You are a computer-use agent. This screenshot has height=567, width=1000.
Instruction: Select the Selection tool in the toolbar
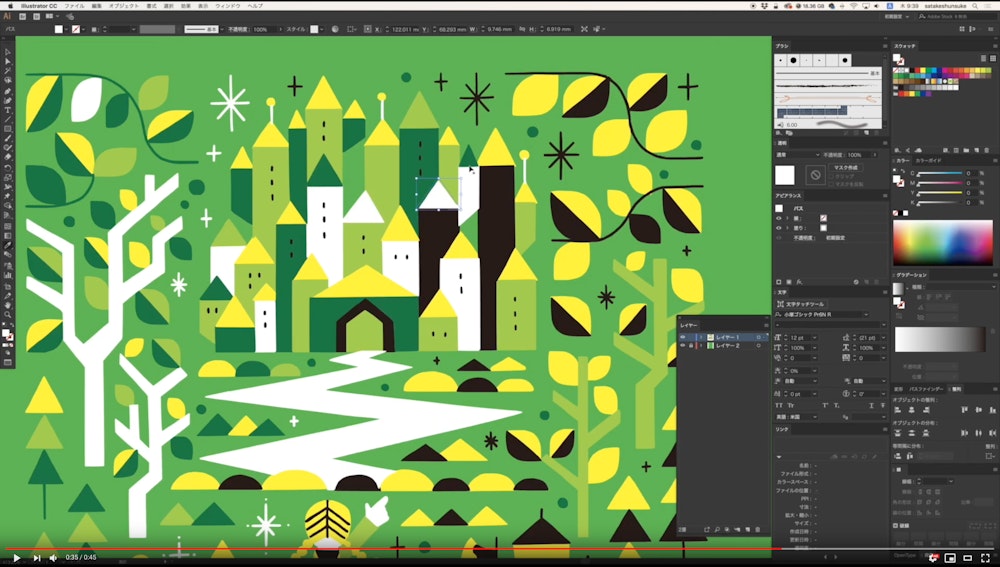(x=8, y=51)
